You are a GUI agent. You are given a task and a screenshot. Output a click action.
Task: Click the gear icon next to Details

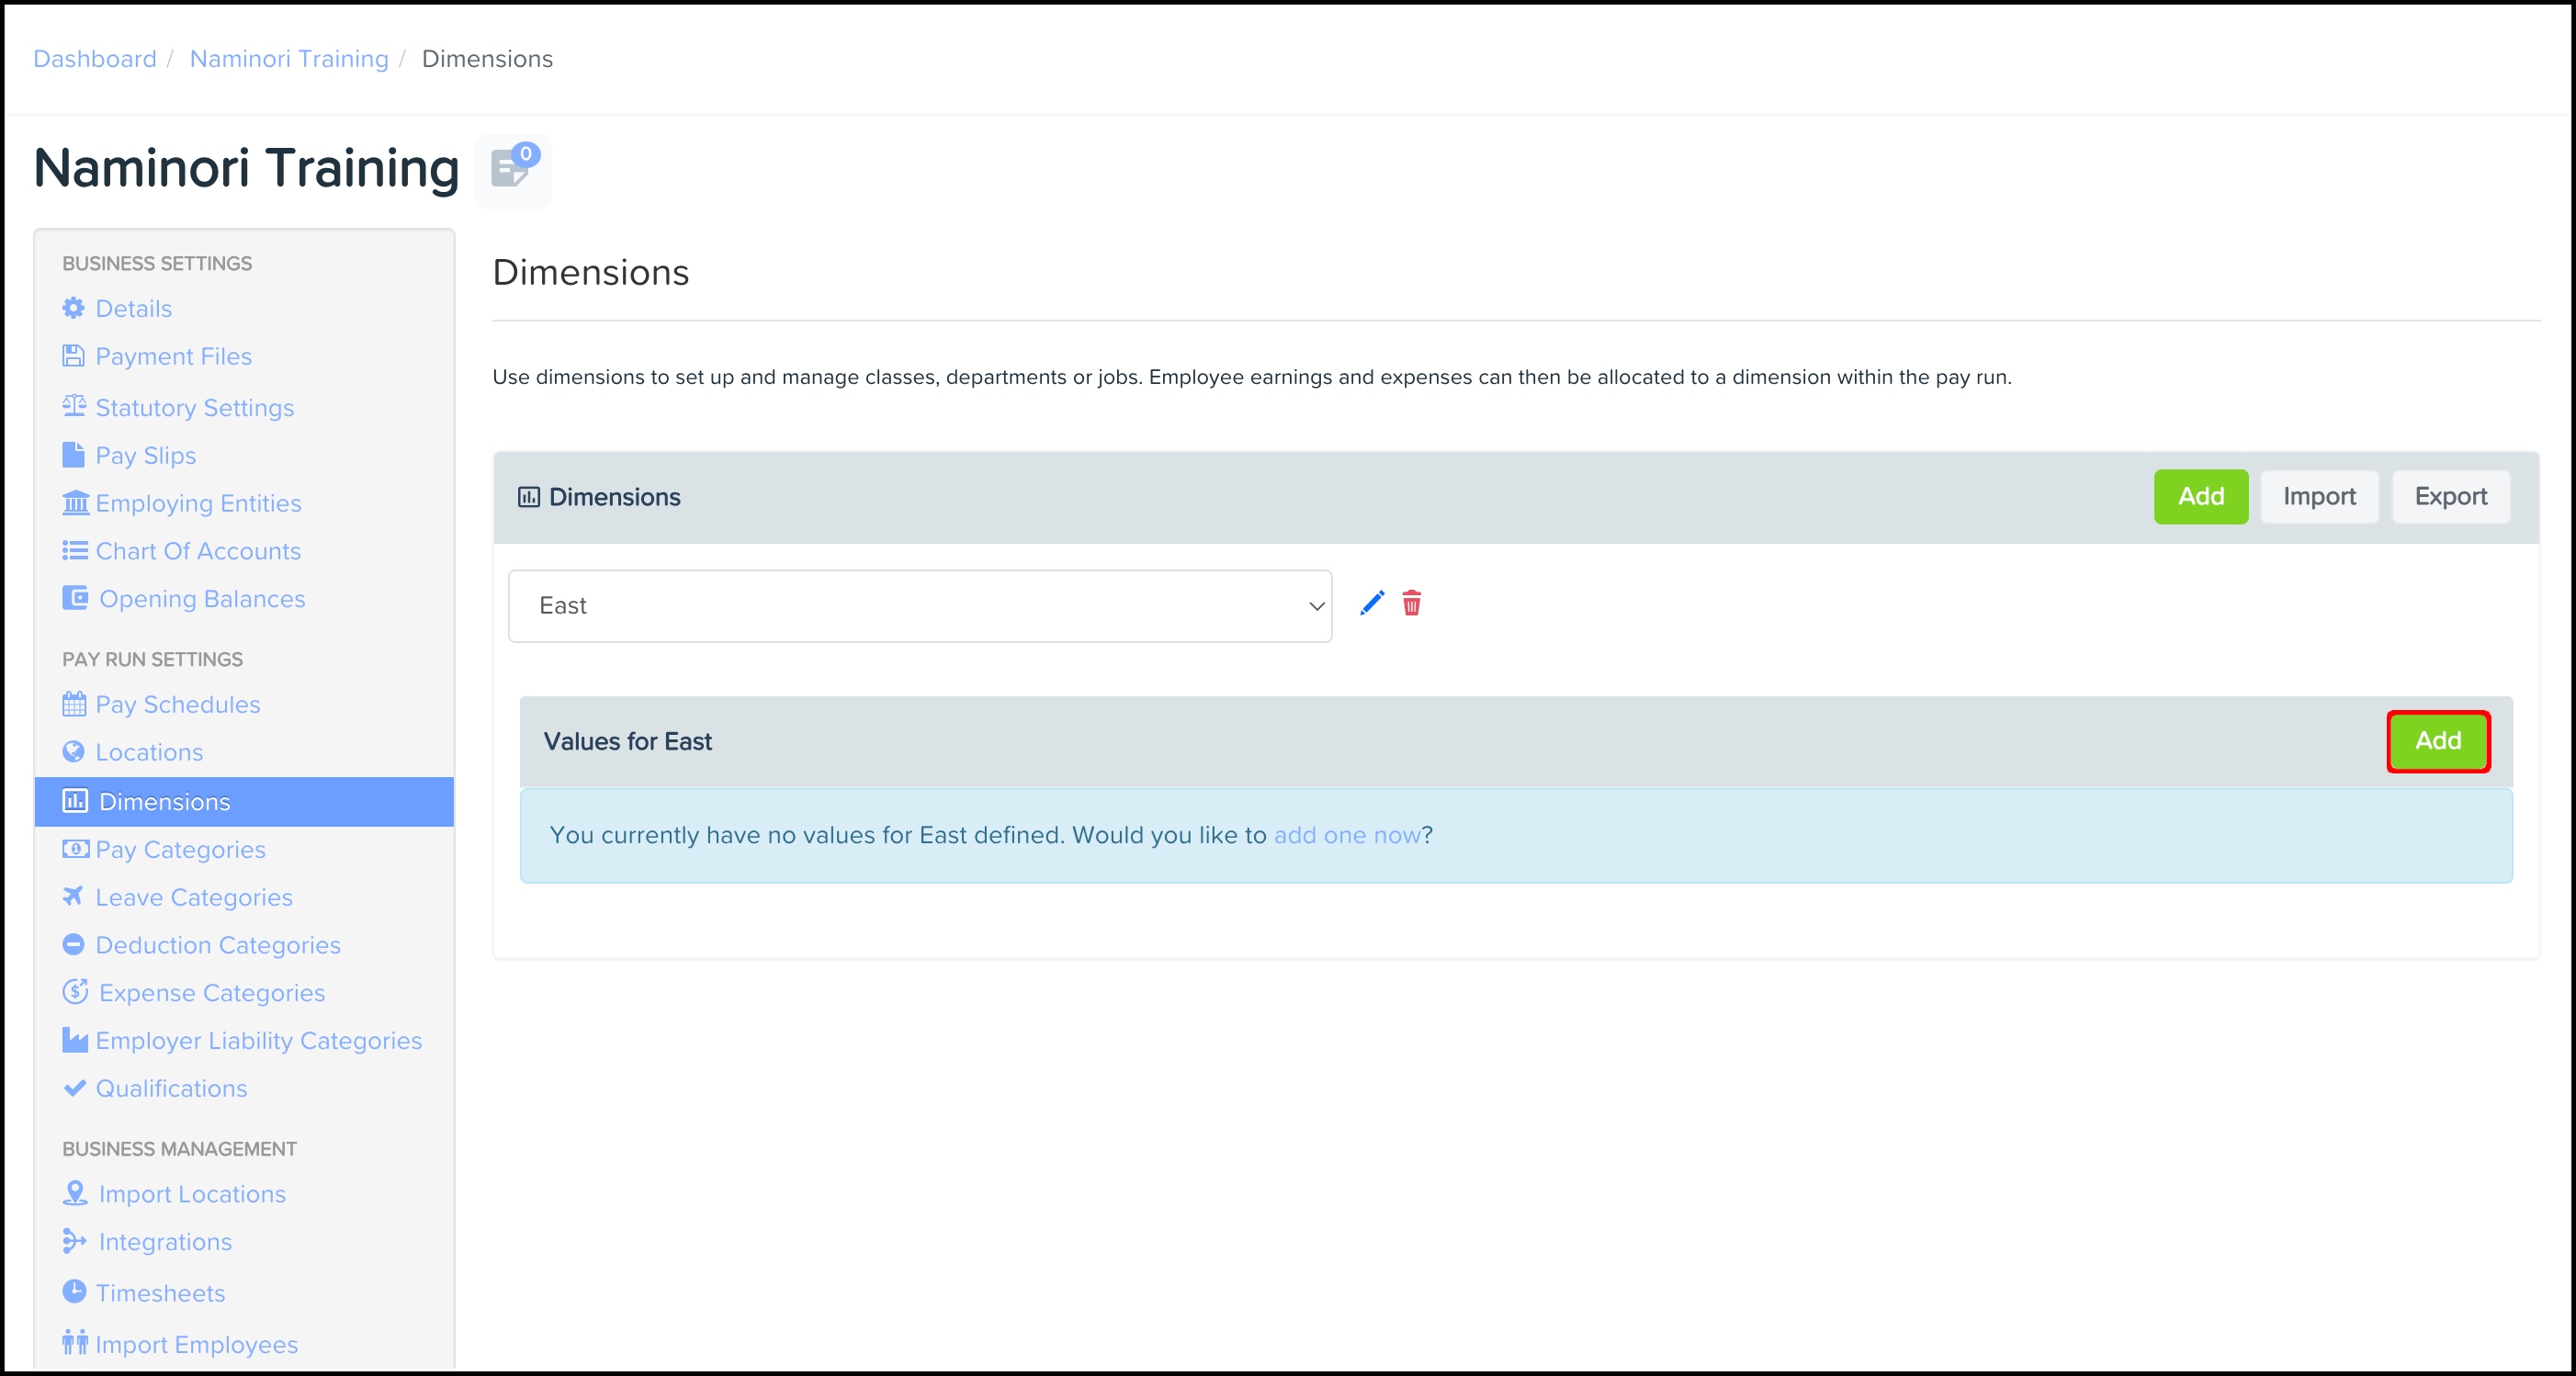tap(74, 308)
